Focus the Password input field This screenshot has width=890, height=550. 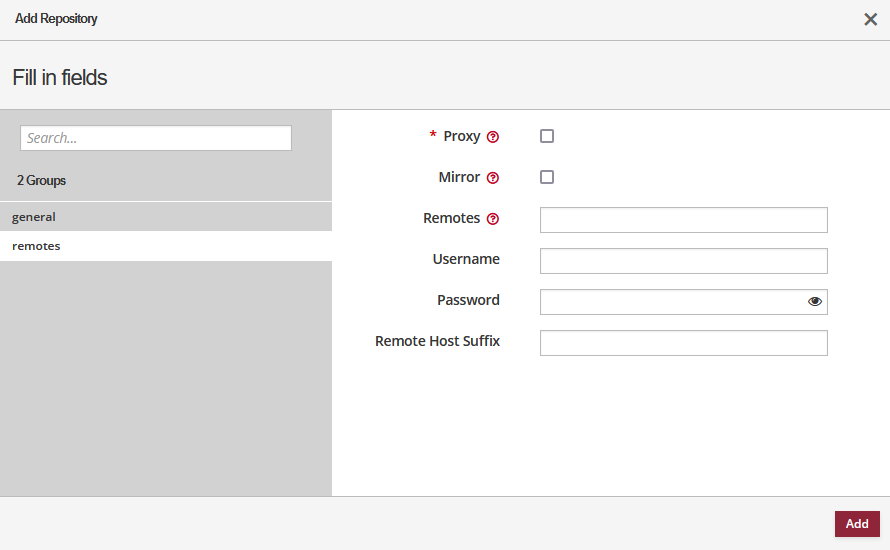click(683, 301)
